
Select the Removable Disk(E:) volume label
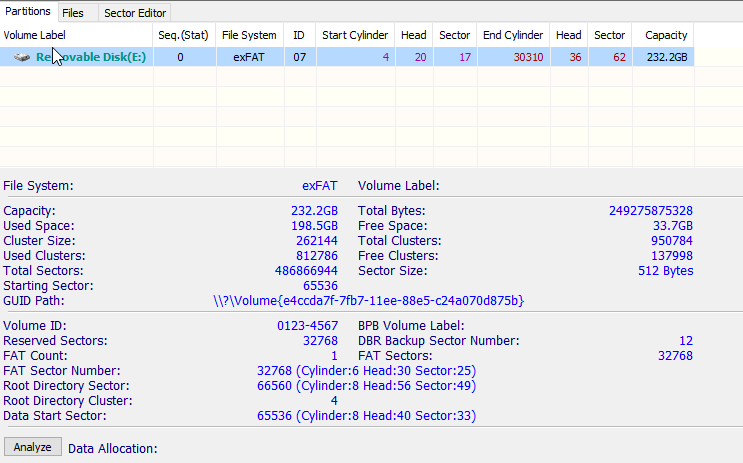[91, 57]
